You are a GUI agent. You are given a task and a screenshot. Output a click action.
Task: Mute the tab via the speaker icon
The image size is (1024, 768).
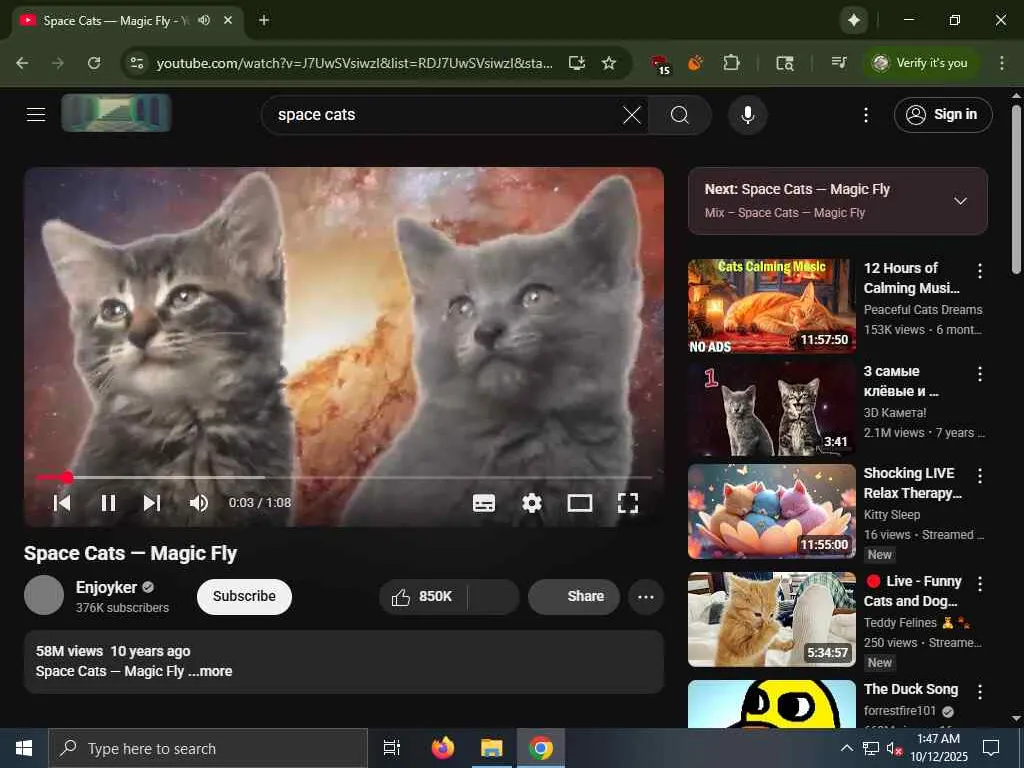[x=204, y=20]
